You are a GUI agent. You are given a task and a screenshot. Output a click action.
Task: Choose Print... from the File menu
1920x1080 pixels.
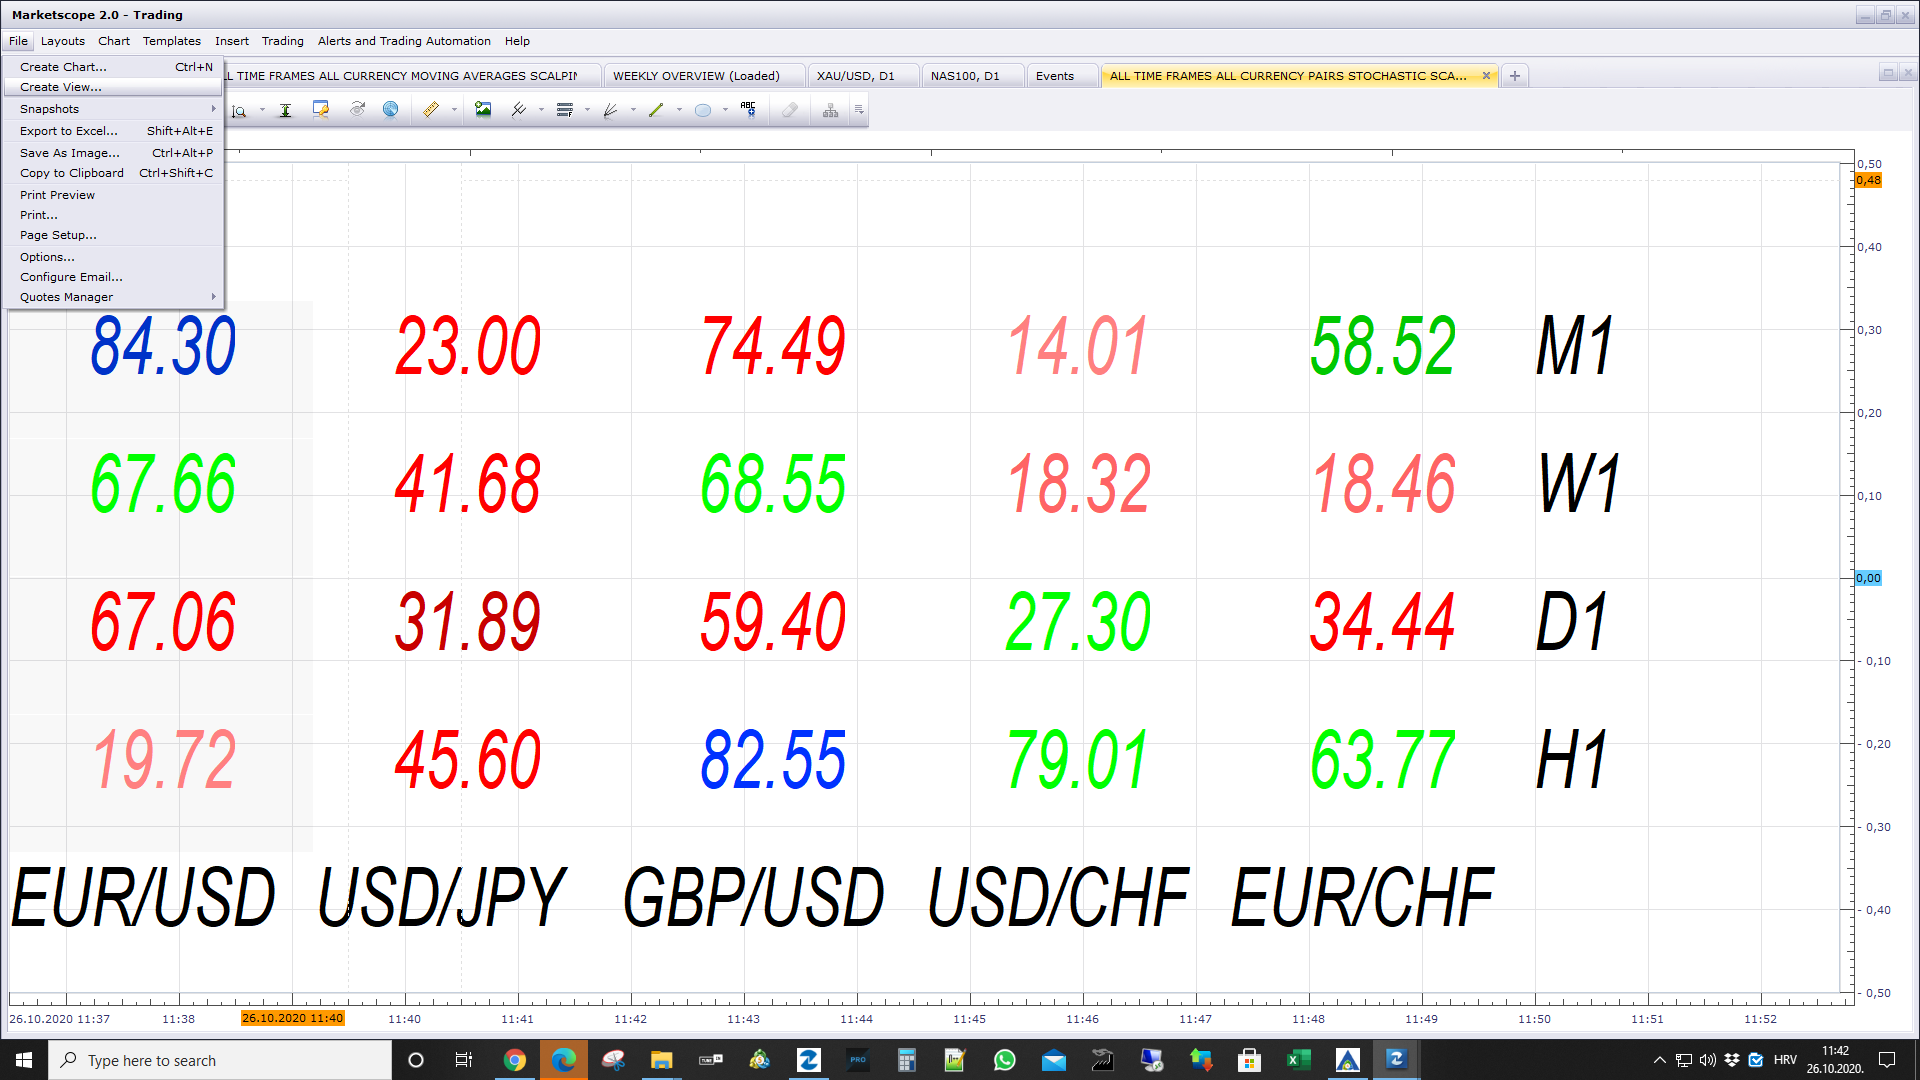point(113,215)
